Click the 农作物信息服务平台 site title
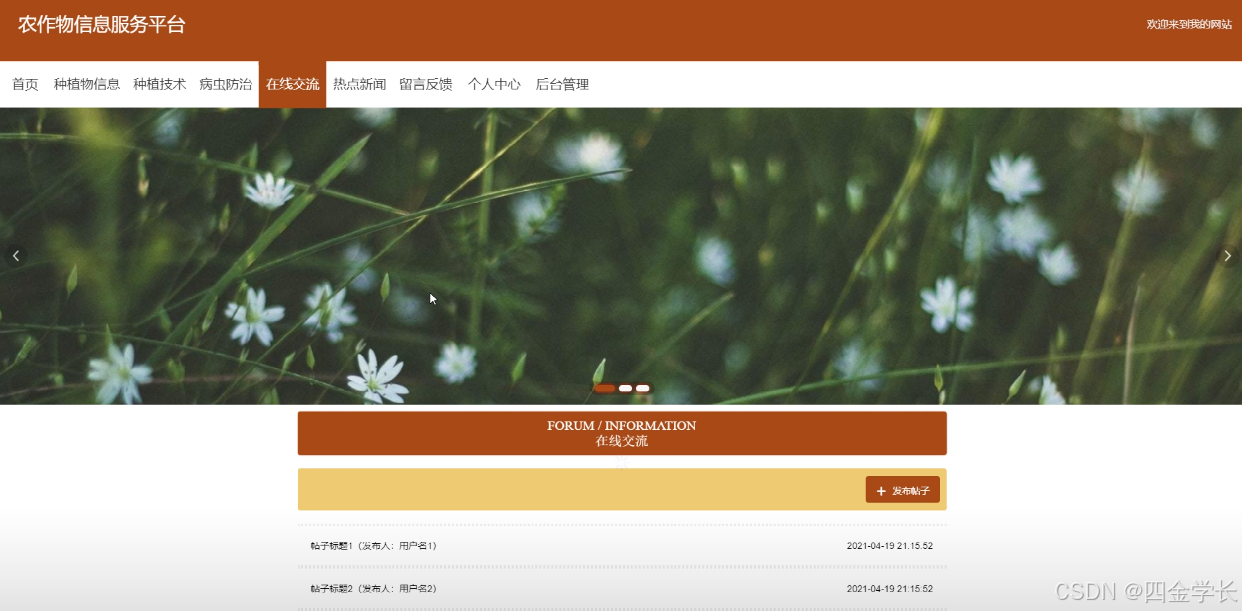This screenshot has width=1242, height=611. (x=102, y=25)
